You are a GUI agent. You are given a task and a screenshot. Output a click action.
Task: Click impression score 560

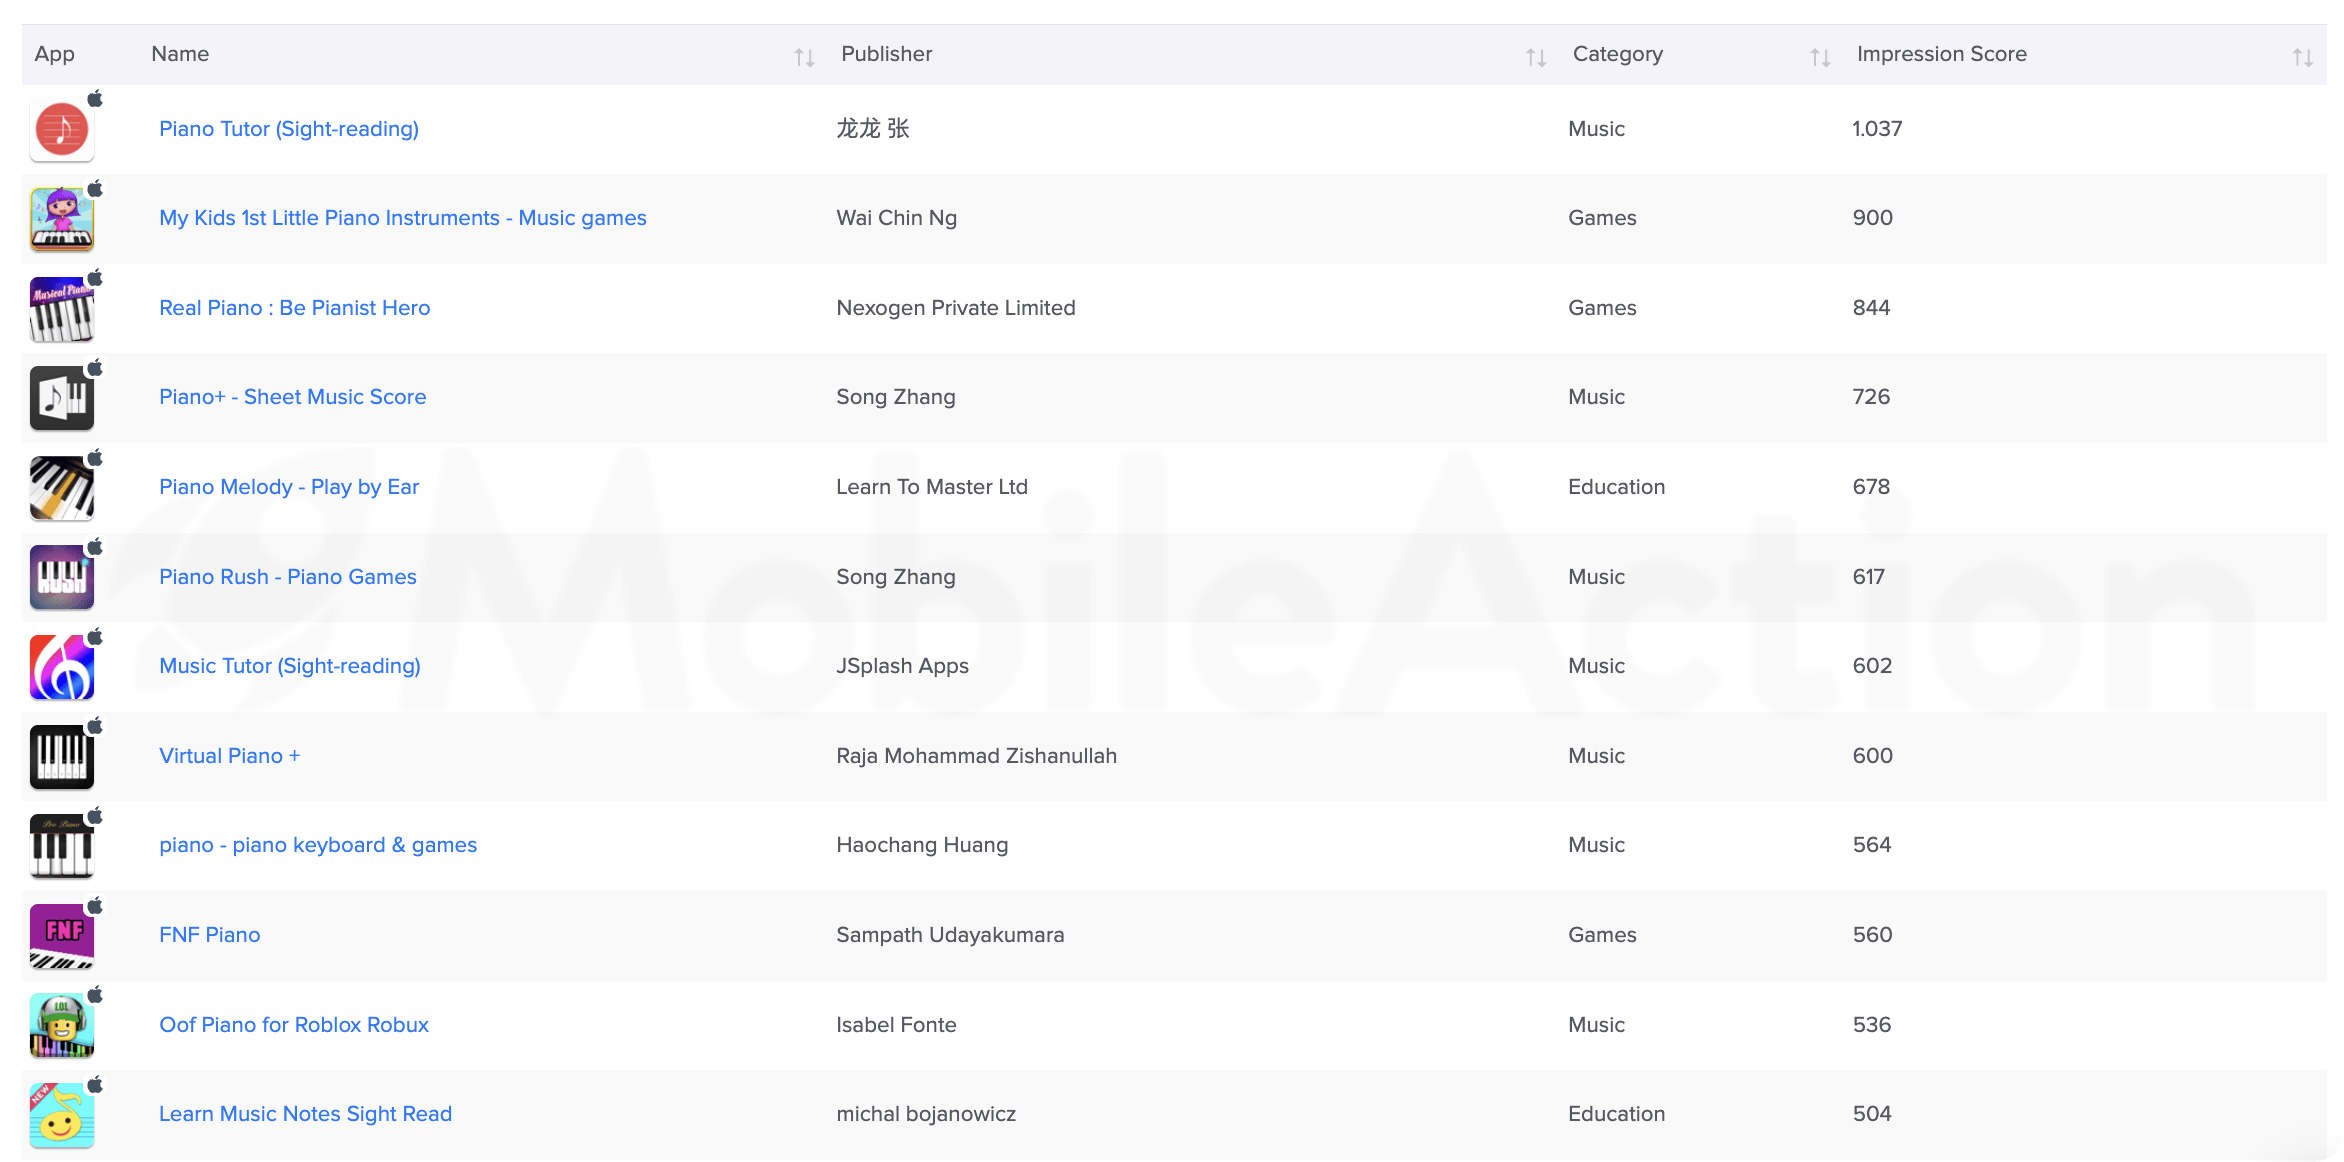(x=1873, y=935)
